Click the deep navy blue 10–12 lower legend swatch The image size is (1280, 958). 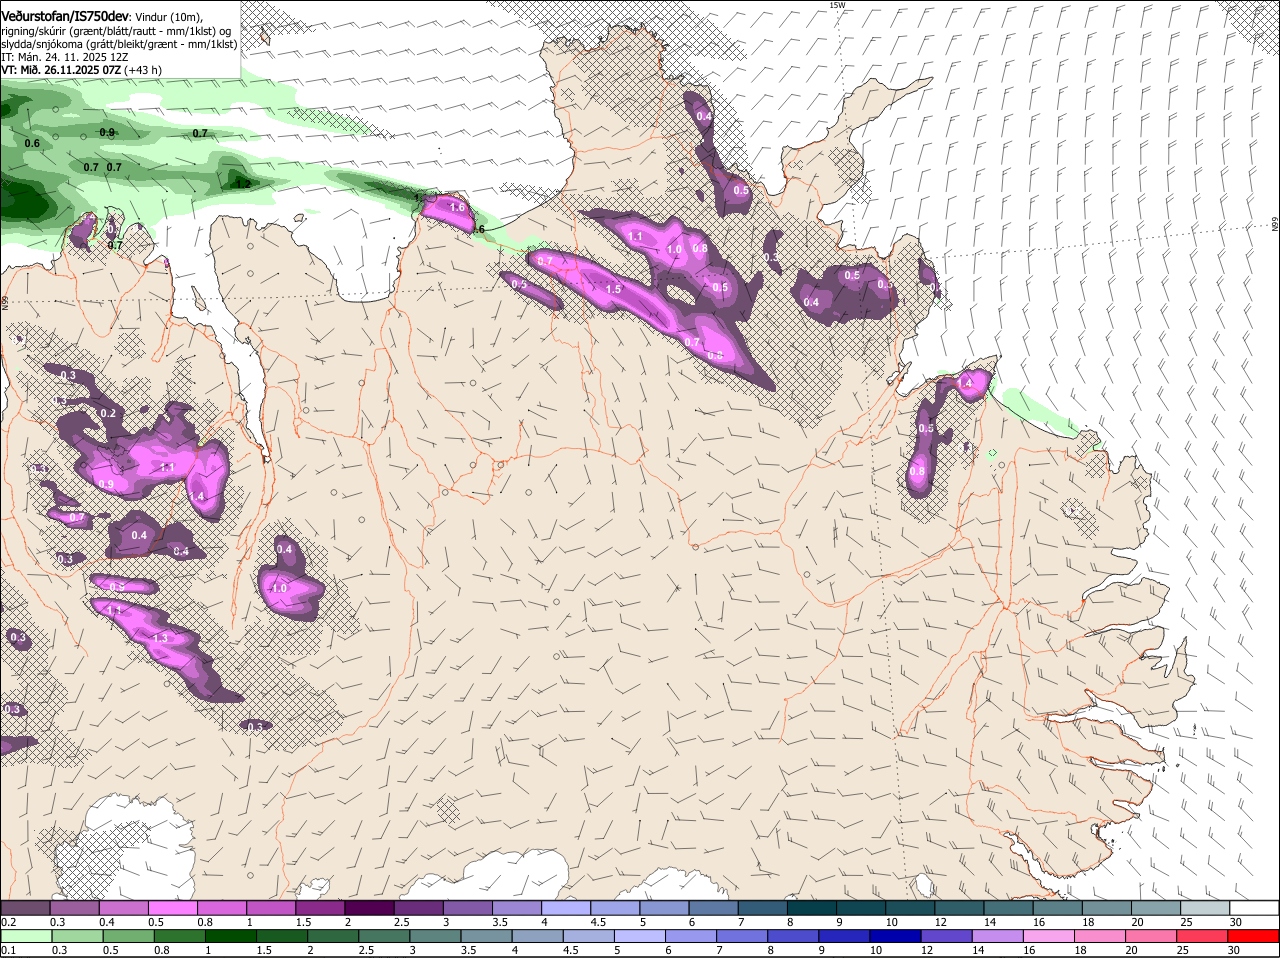coord(896,937)
